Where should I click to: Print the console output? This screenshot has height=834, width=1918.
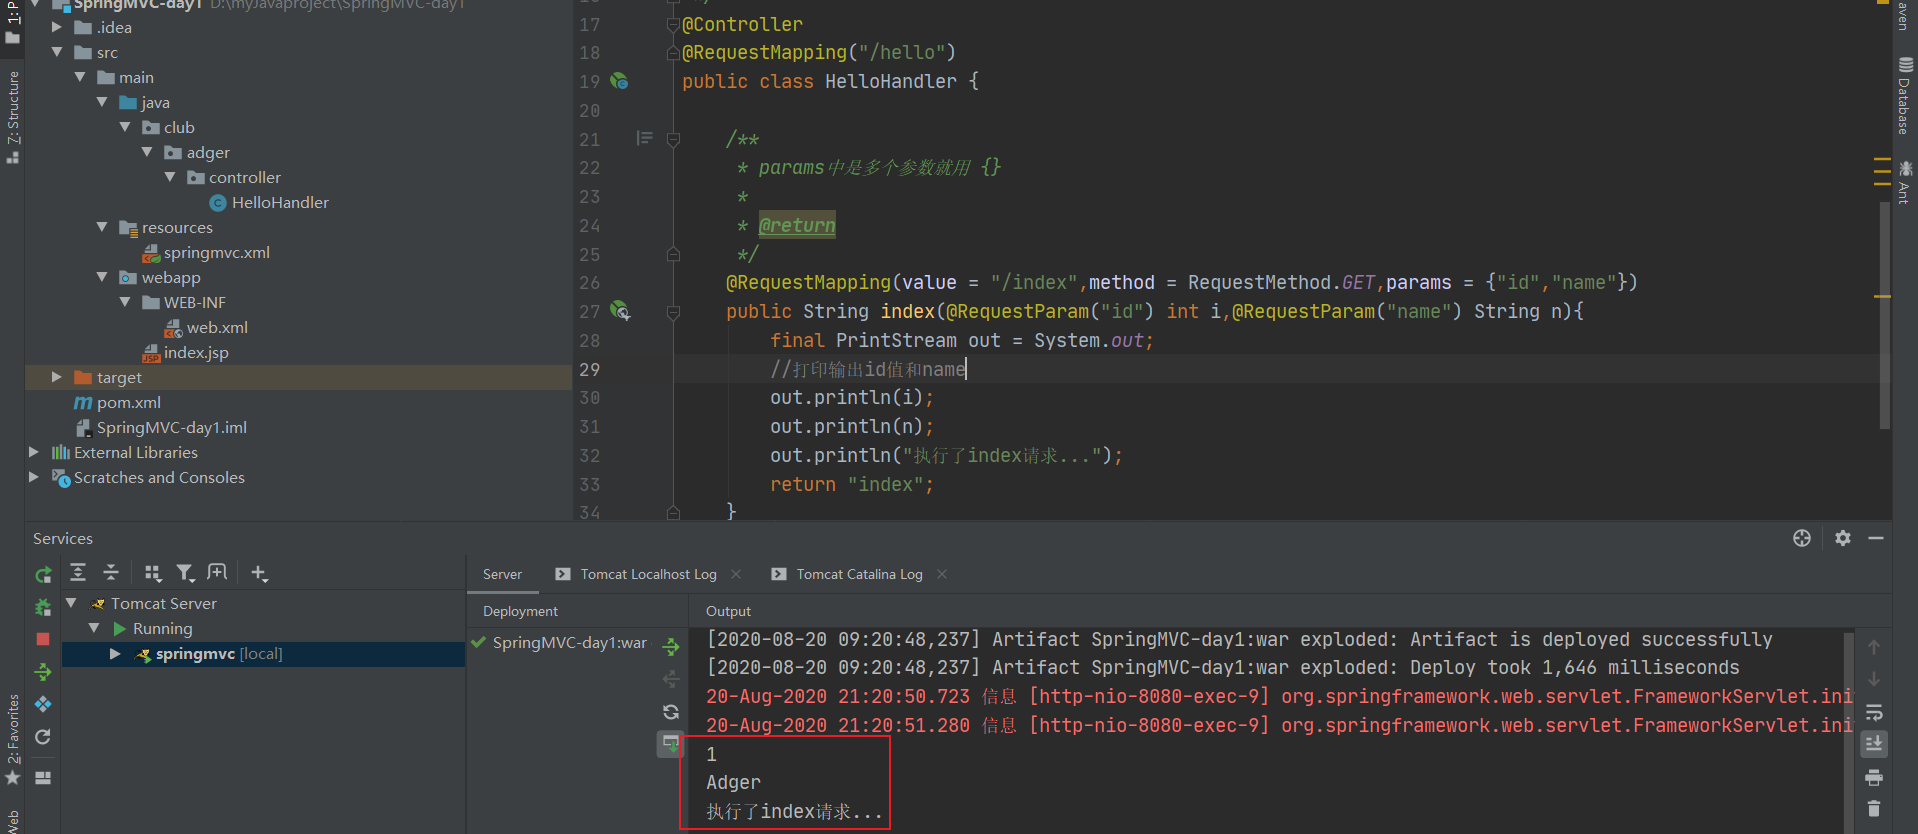(x=1874, y=777)
